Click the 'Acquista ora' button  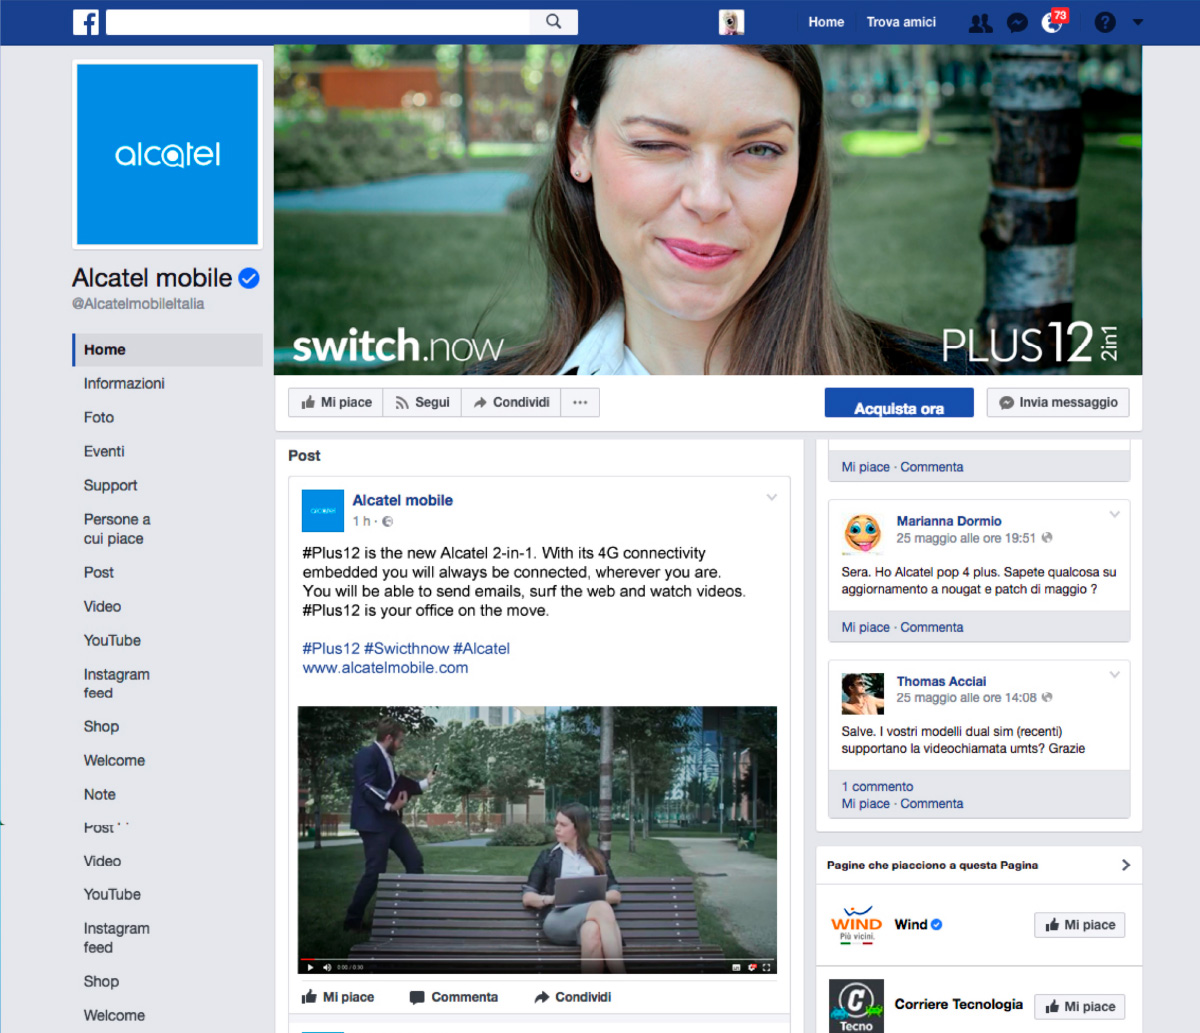coord(899,403)
